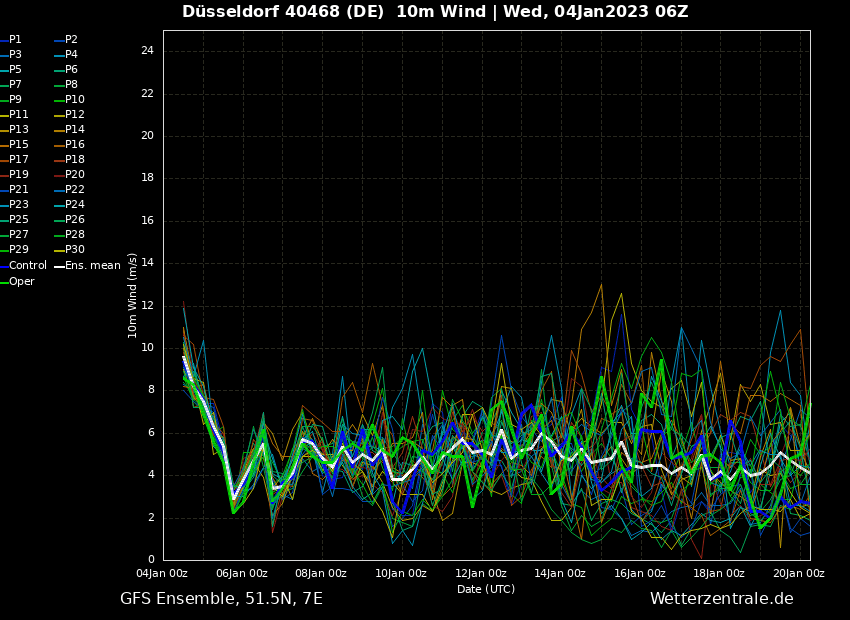Click the Ens. mean legend label
The height and width of the screenshot is (620, 850).
[x=92, y=266]
